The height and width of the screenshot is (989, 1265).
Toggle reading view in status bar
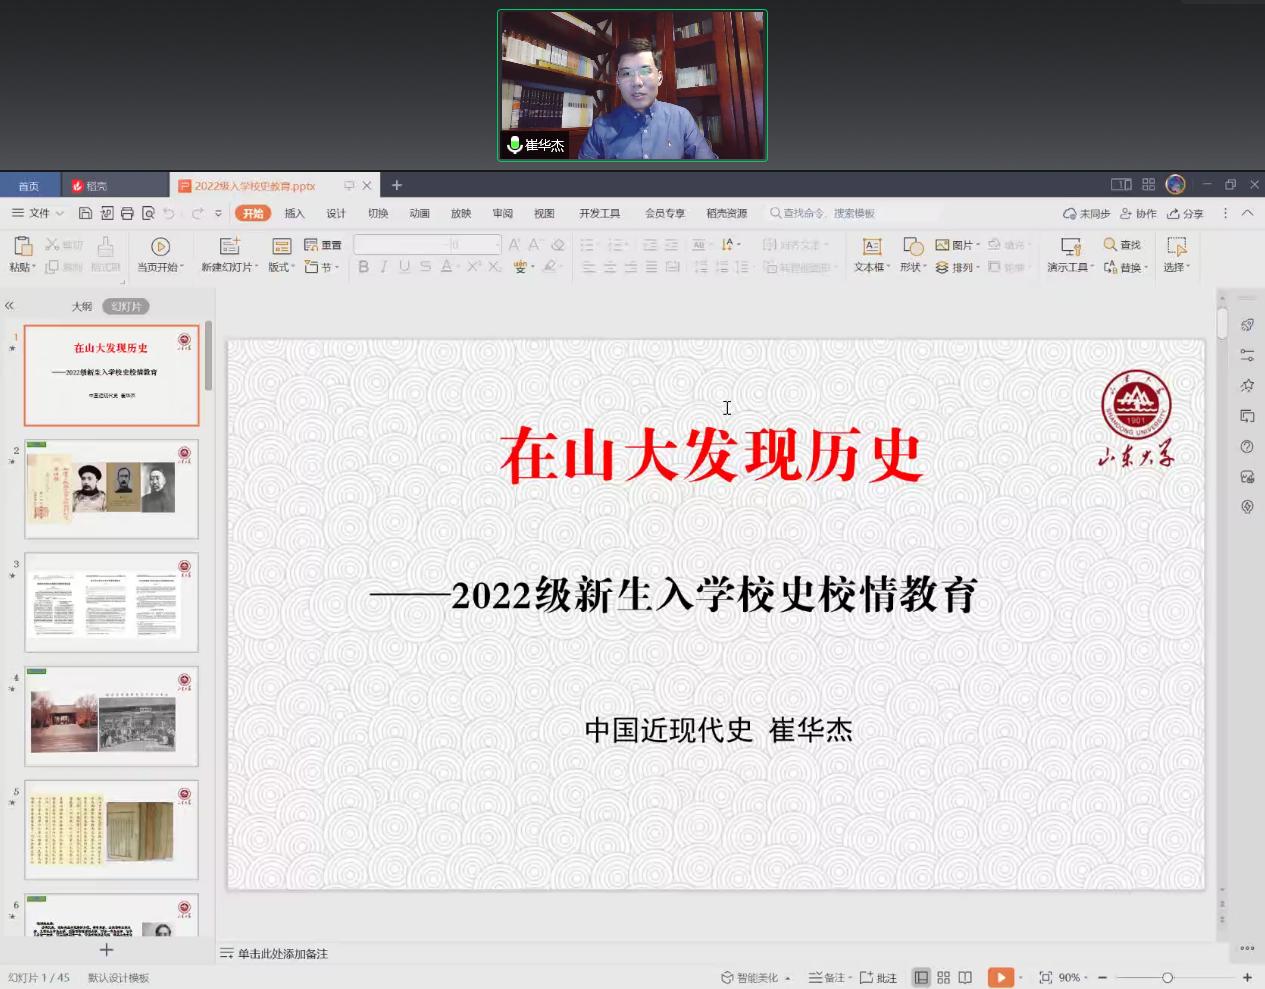965,977
